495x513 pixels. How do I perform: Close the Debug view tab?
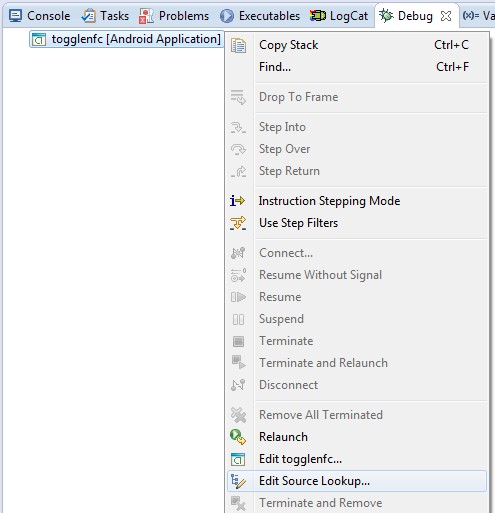tap(446, 16)
